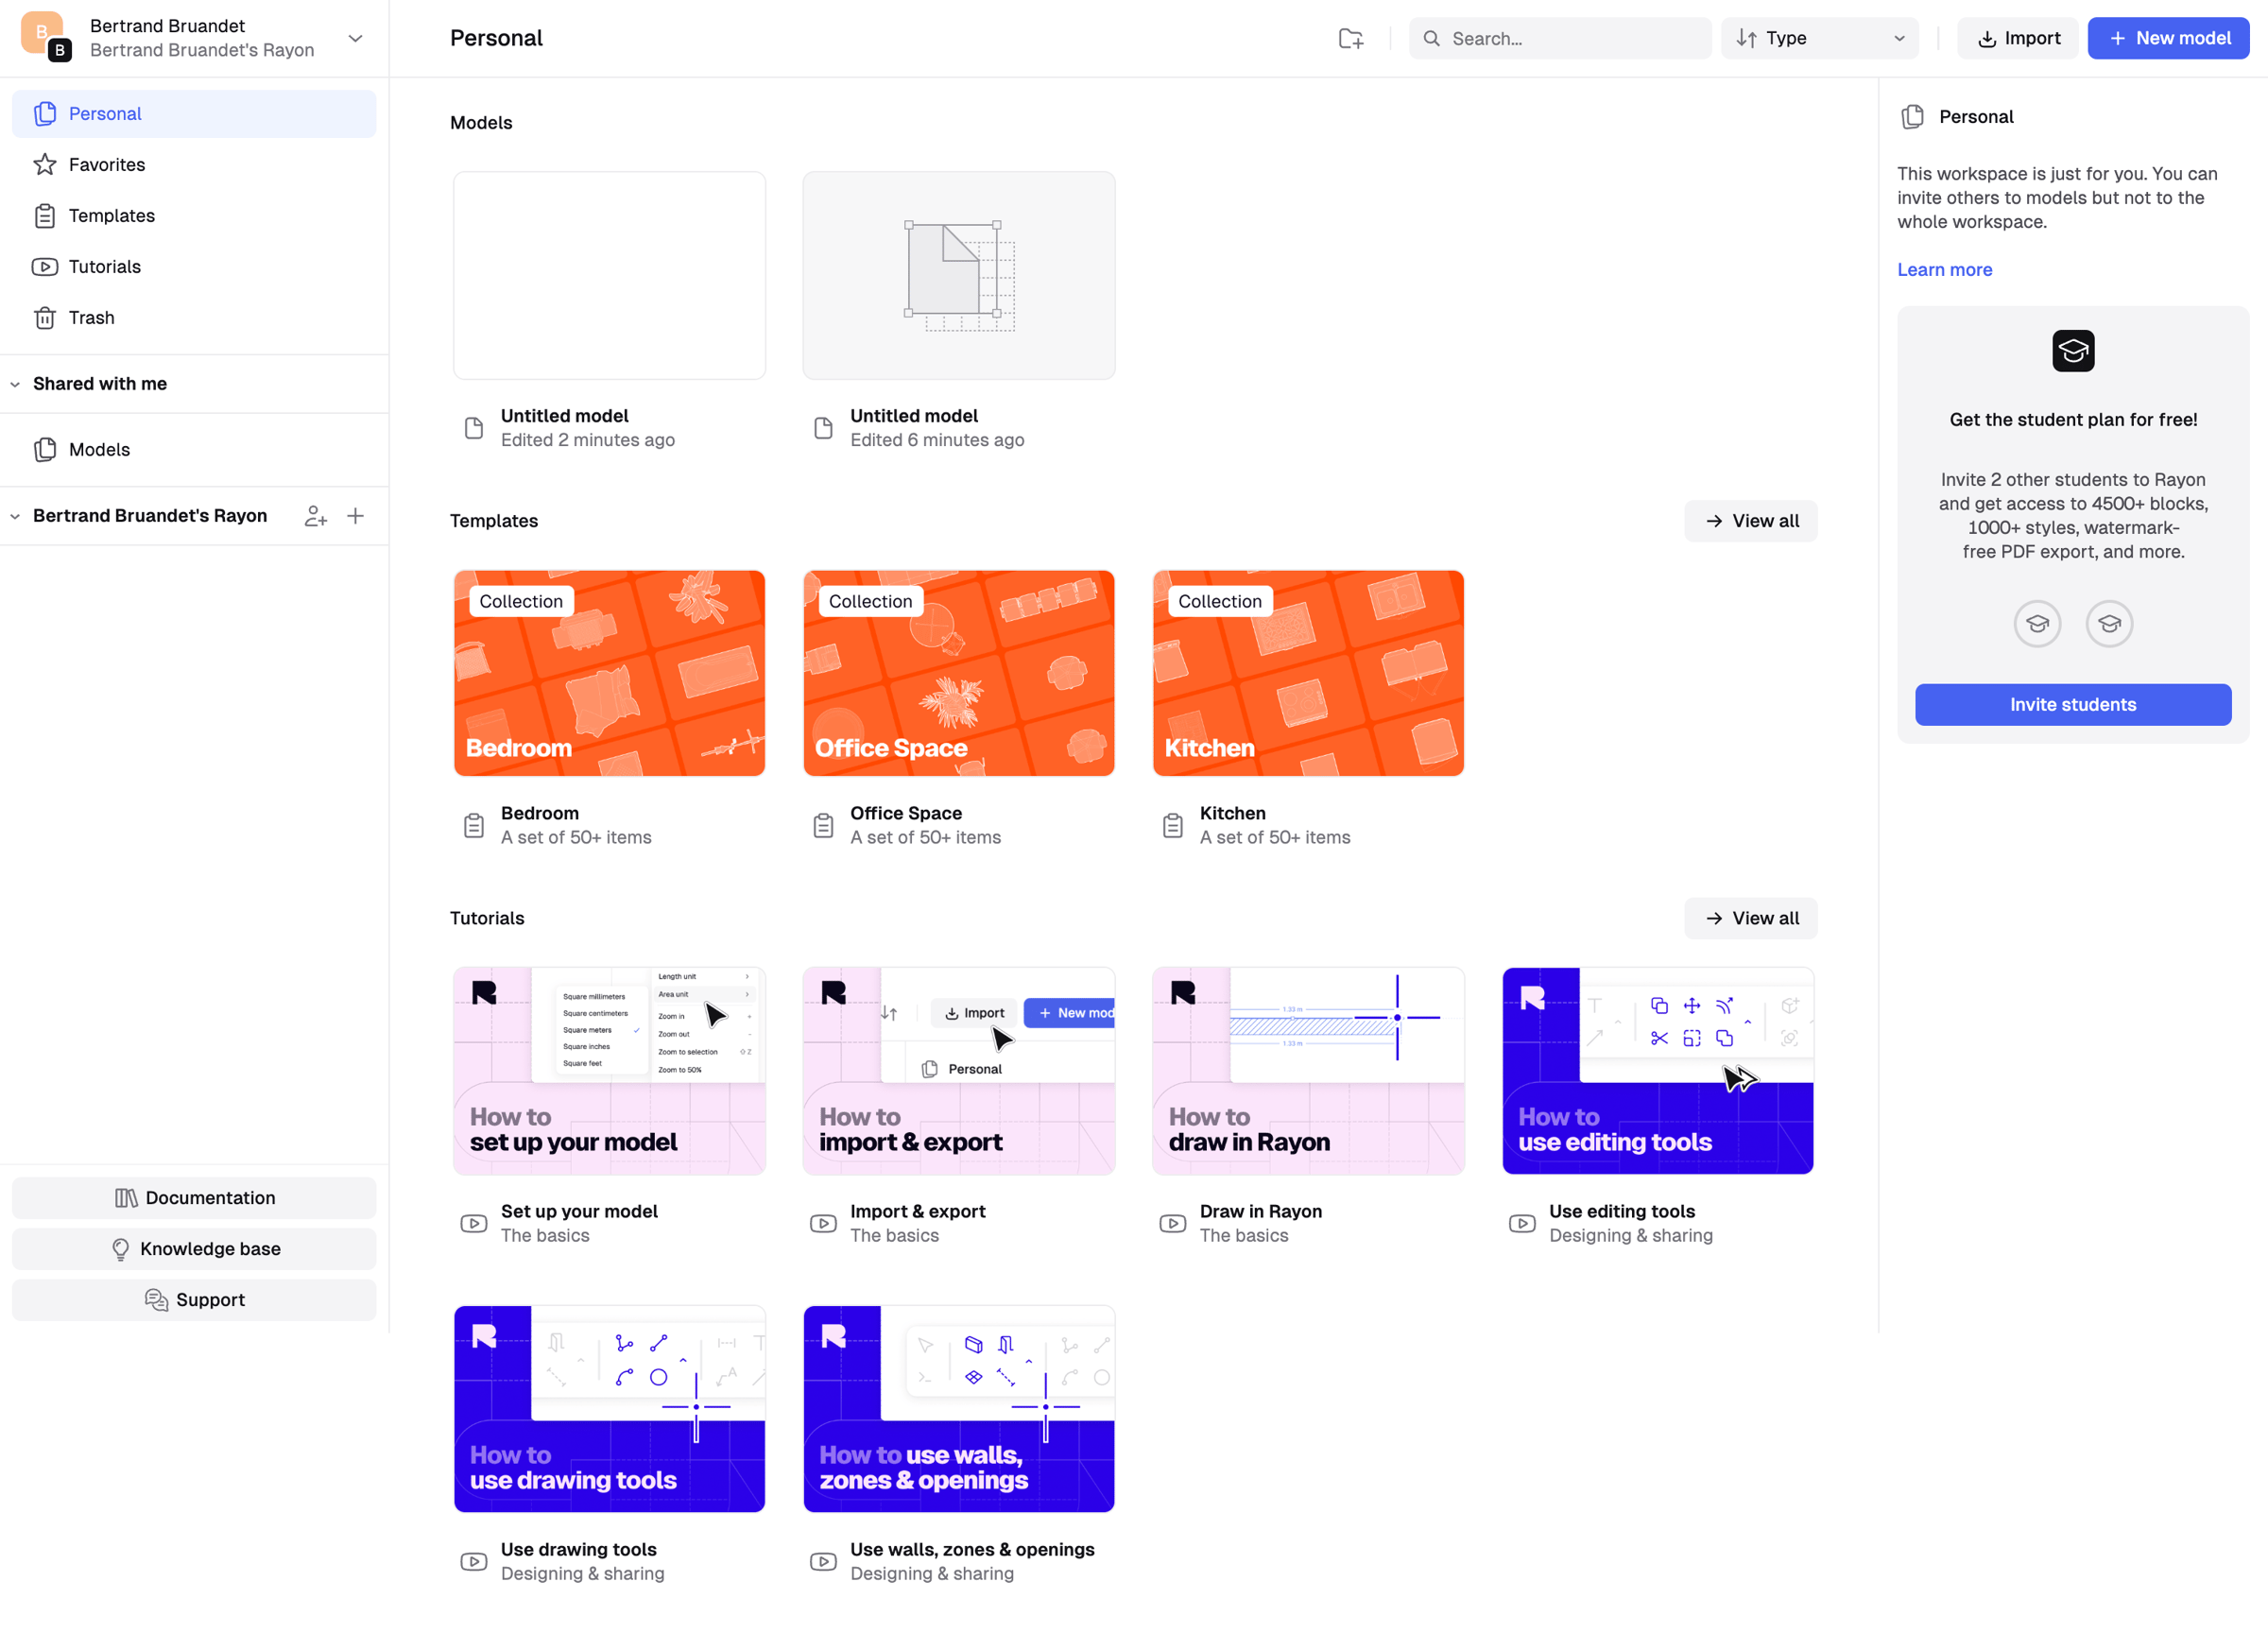Contact Support via the sidebar button
This screenshot has height=1633, width=2268.
coord(194,1300)
